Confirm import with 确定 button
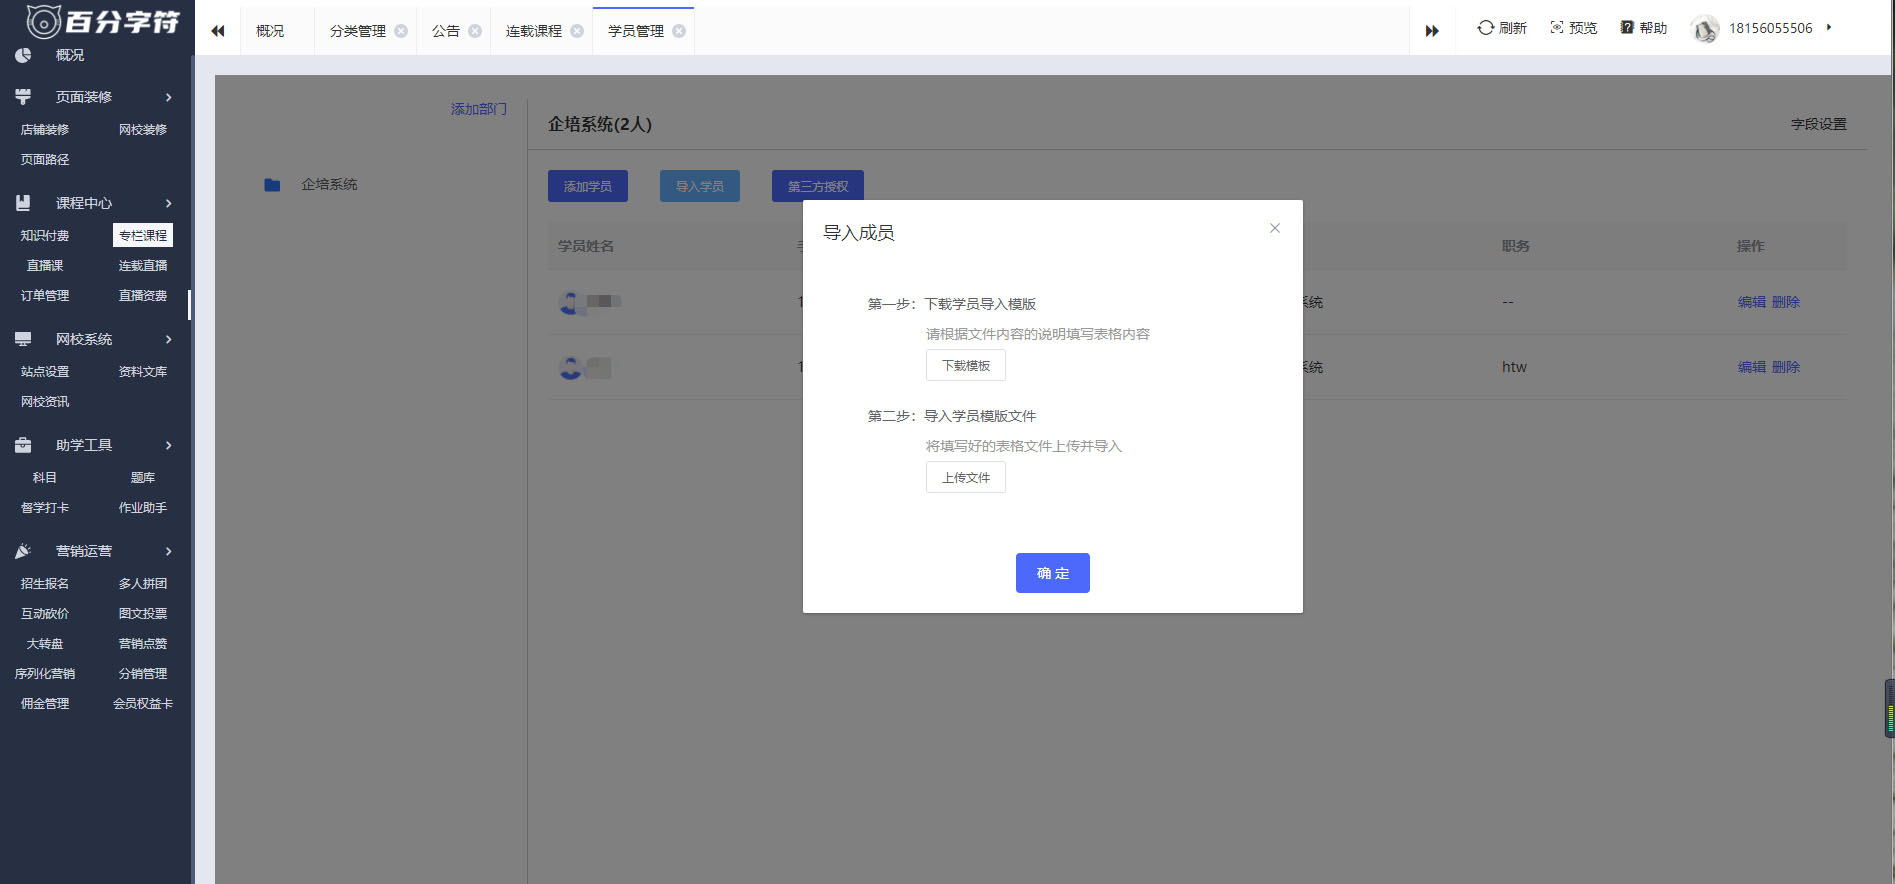1895x884 pixels. [x=1052, y=573]
